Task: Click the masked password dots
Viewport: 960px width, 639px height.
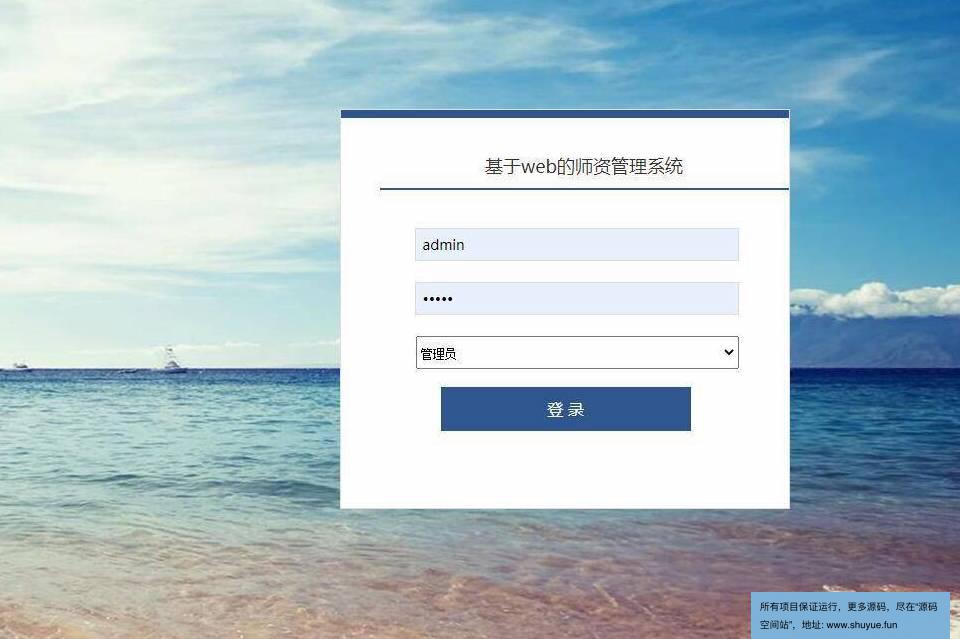Action: 438,299
